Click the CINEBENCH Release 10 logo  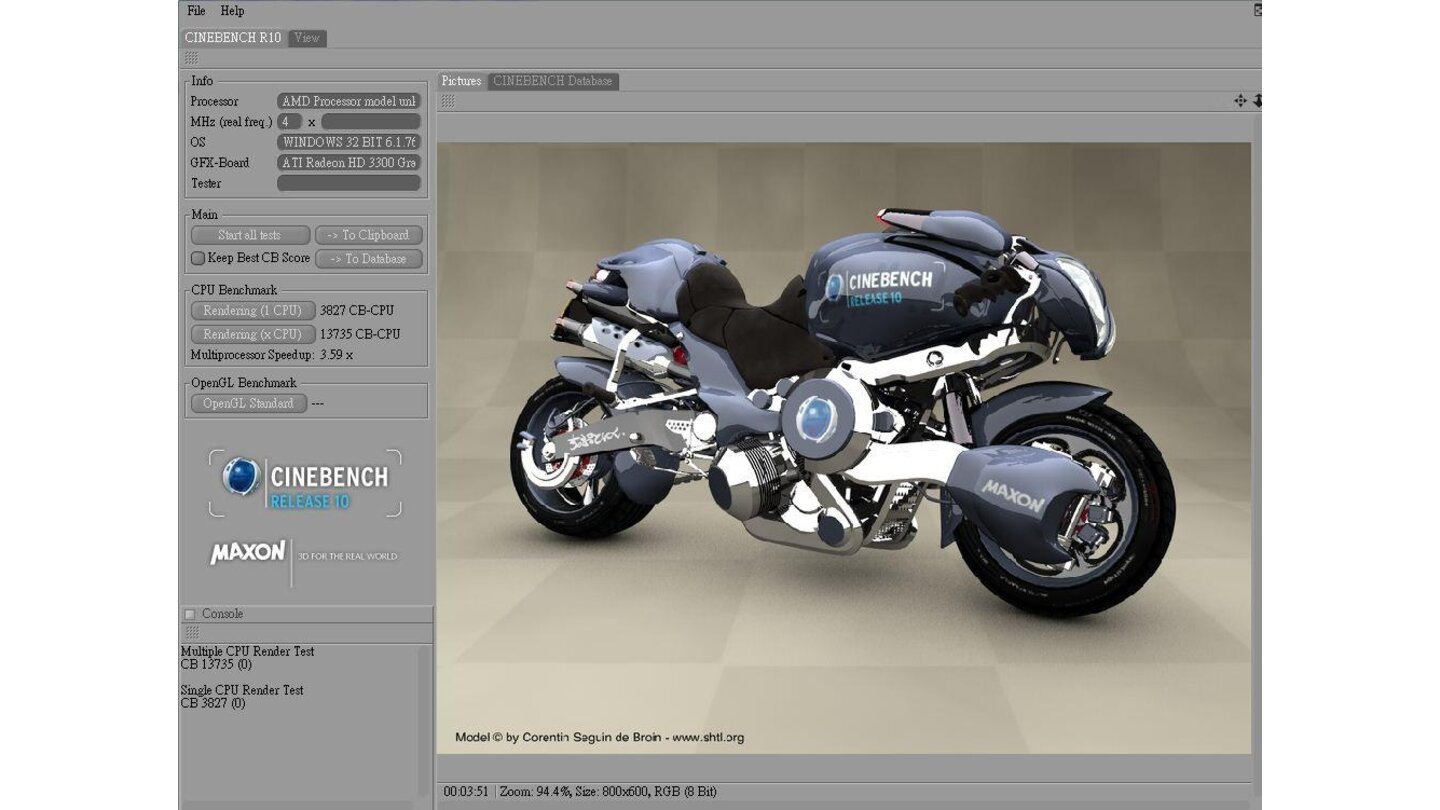coord(305,483)
